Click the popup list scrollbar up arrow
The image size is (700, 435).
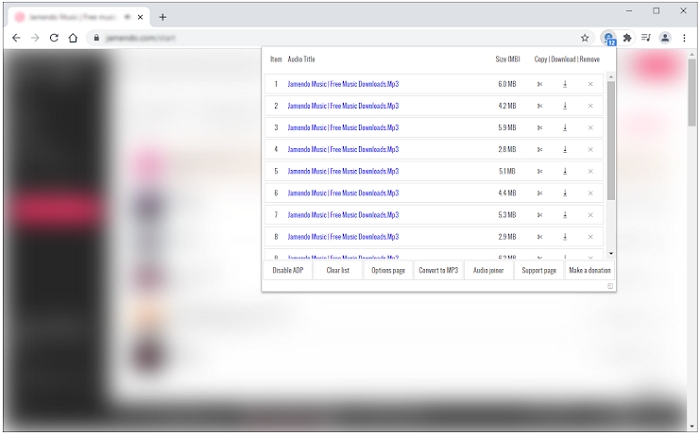[611, 77]
